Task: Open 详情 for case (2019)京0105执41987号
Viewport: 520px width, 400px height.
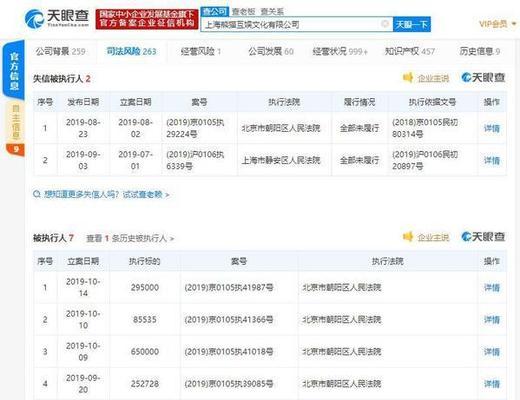Action: point(492,288)
